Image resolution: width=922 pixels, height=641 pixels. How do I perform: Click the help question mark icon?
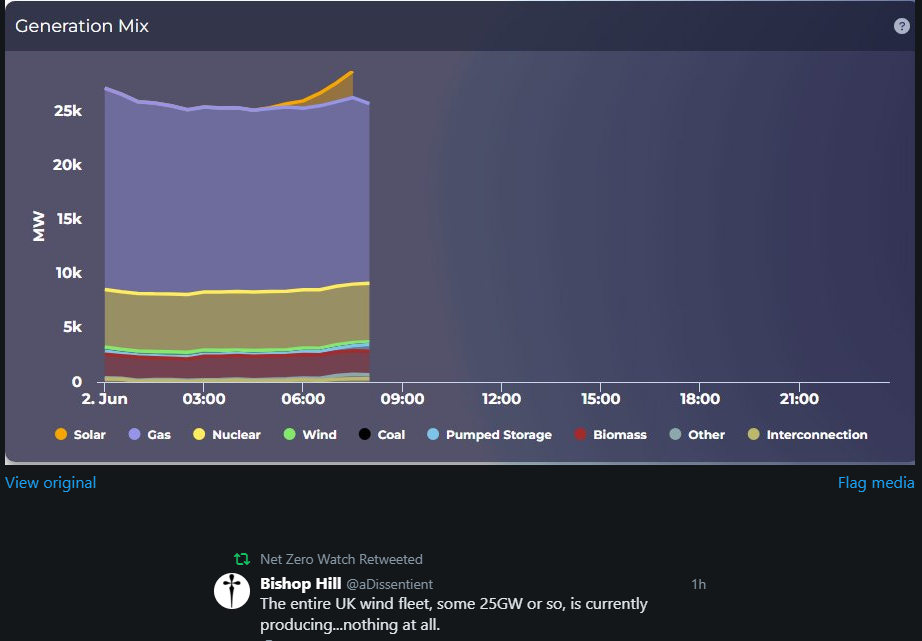902,26
